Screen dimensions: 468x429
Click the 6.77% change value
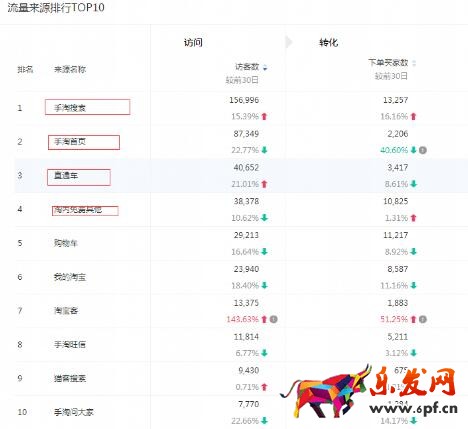(247, 353)
